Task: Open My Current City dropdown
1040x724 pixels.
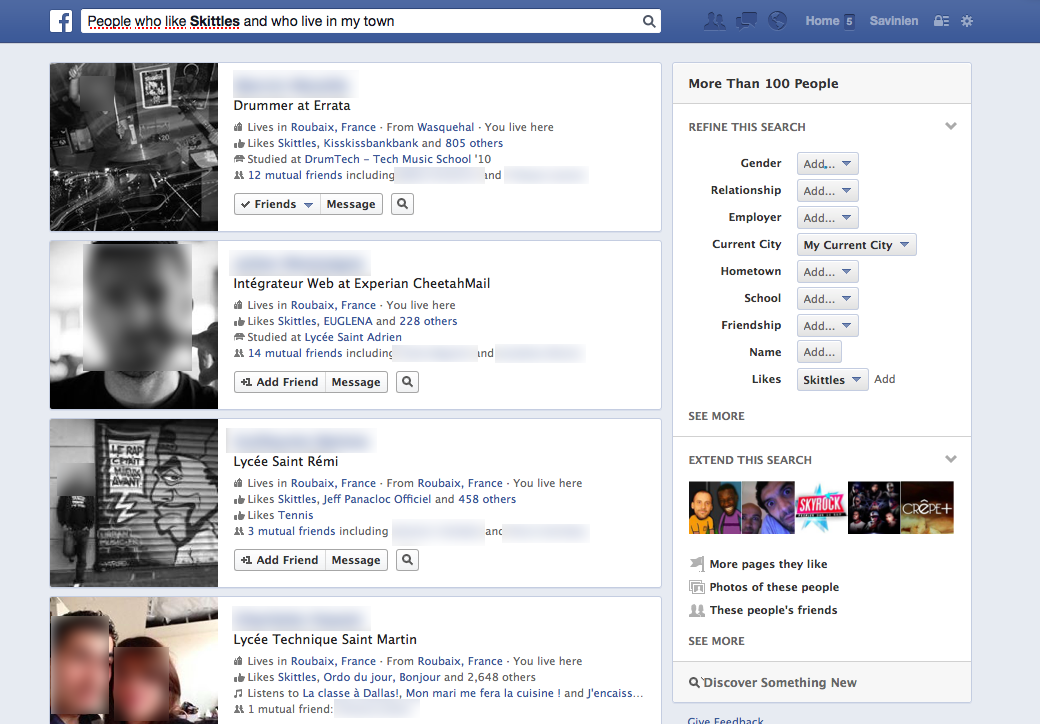Action: click(x=856, y=245)
